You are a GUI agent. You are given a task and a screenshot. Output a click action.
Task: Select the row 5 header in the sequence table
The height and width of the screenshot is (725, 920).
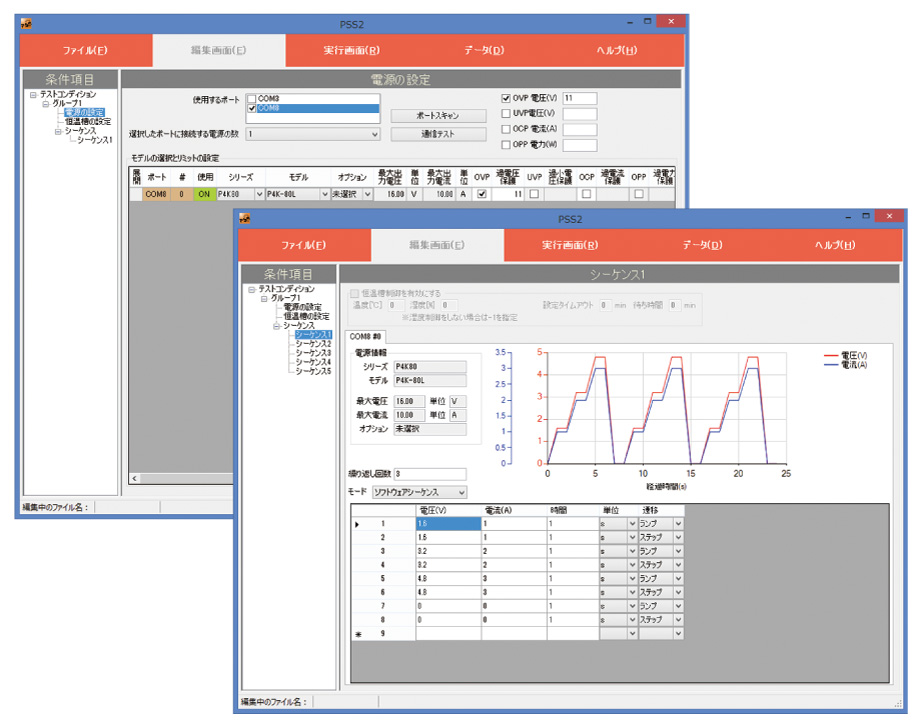382,578
